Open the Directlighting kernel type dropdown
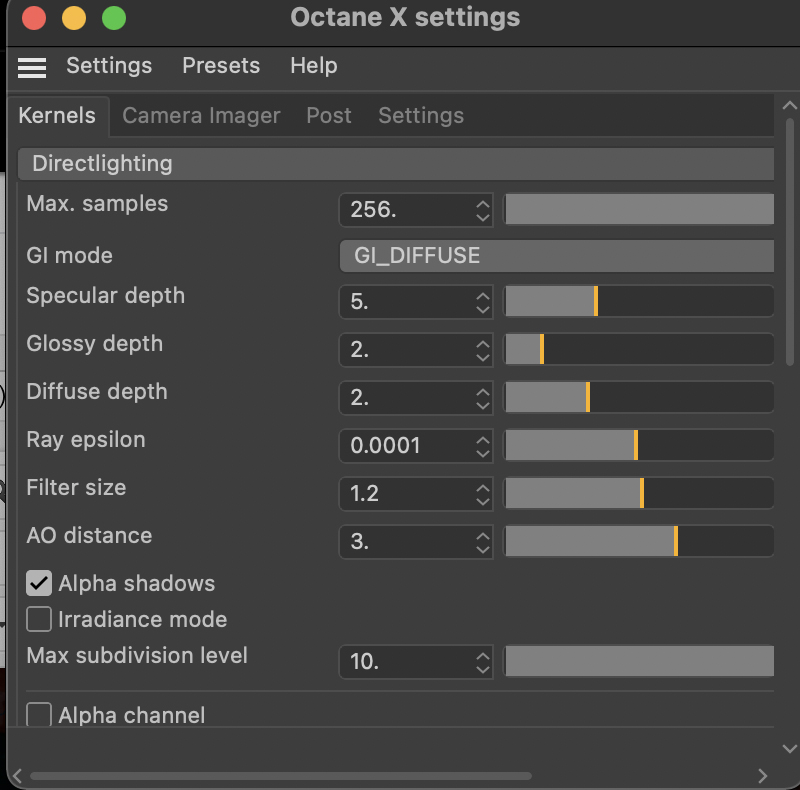 [x=396, y=164]
